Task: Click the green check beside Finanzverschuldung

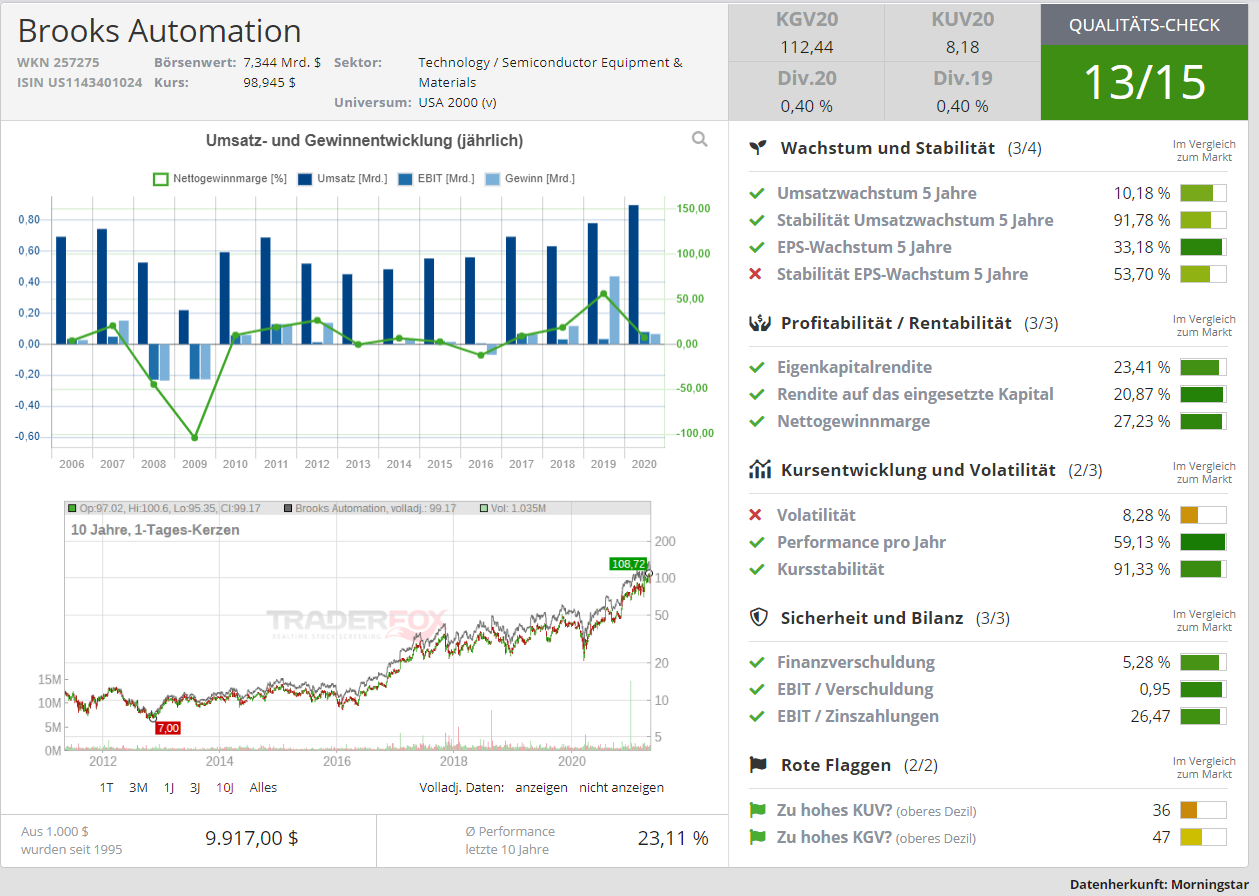Action: point(757,662)
